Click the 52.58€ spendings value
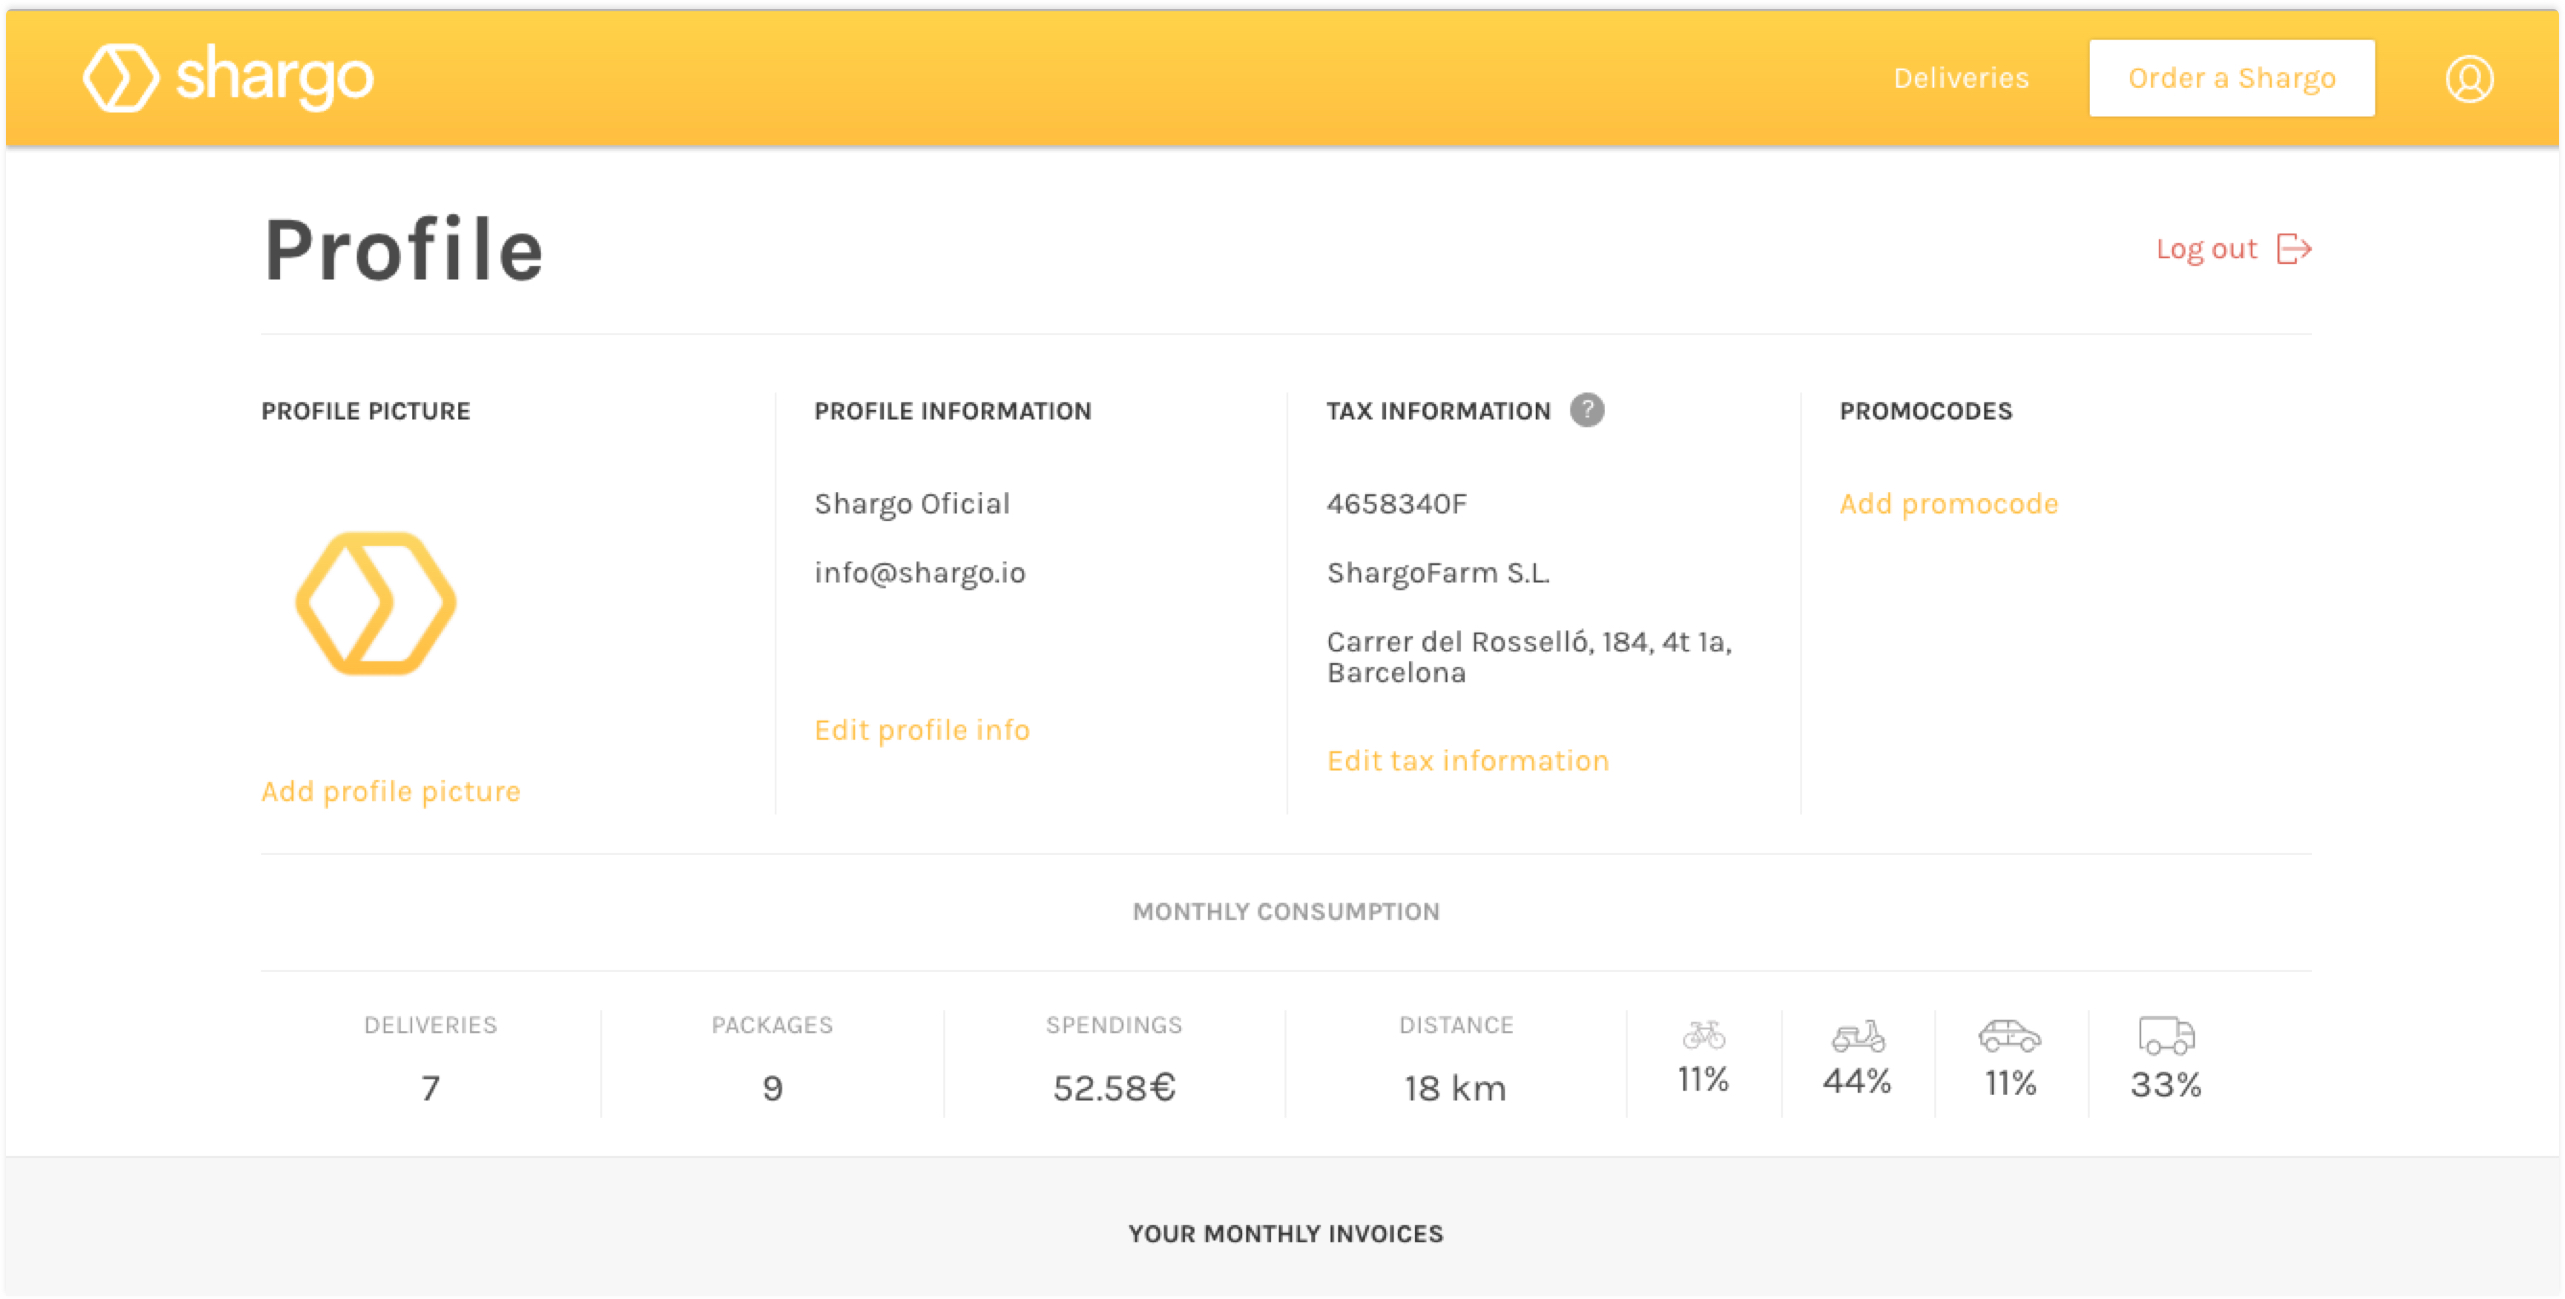The height and width of the screenshot is (1299, 2565). tap(1113, 1088)
